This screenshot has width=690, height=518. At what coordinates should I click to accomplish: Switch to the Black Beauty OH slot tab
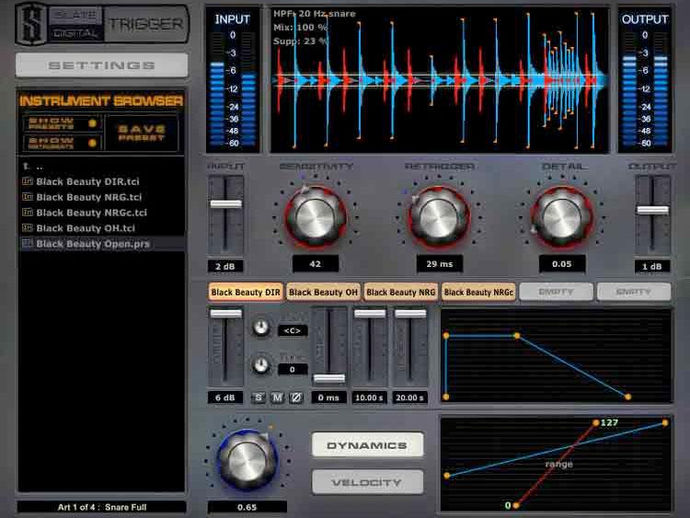pyautogui.click(x=323, y=292)
